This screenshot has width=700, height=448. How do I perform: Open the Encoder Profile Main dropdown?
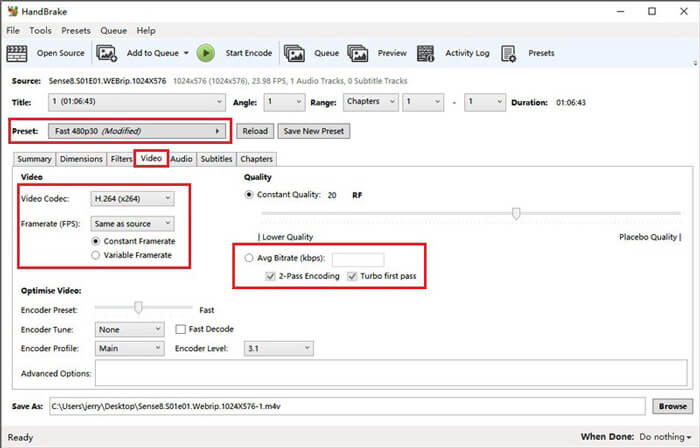pos(129,348)
